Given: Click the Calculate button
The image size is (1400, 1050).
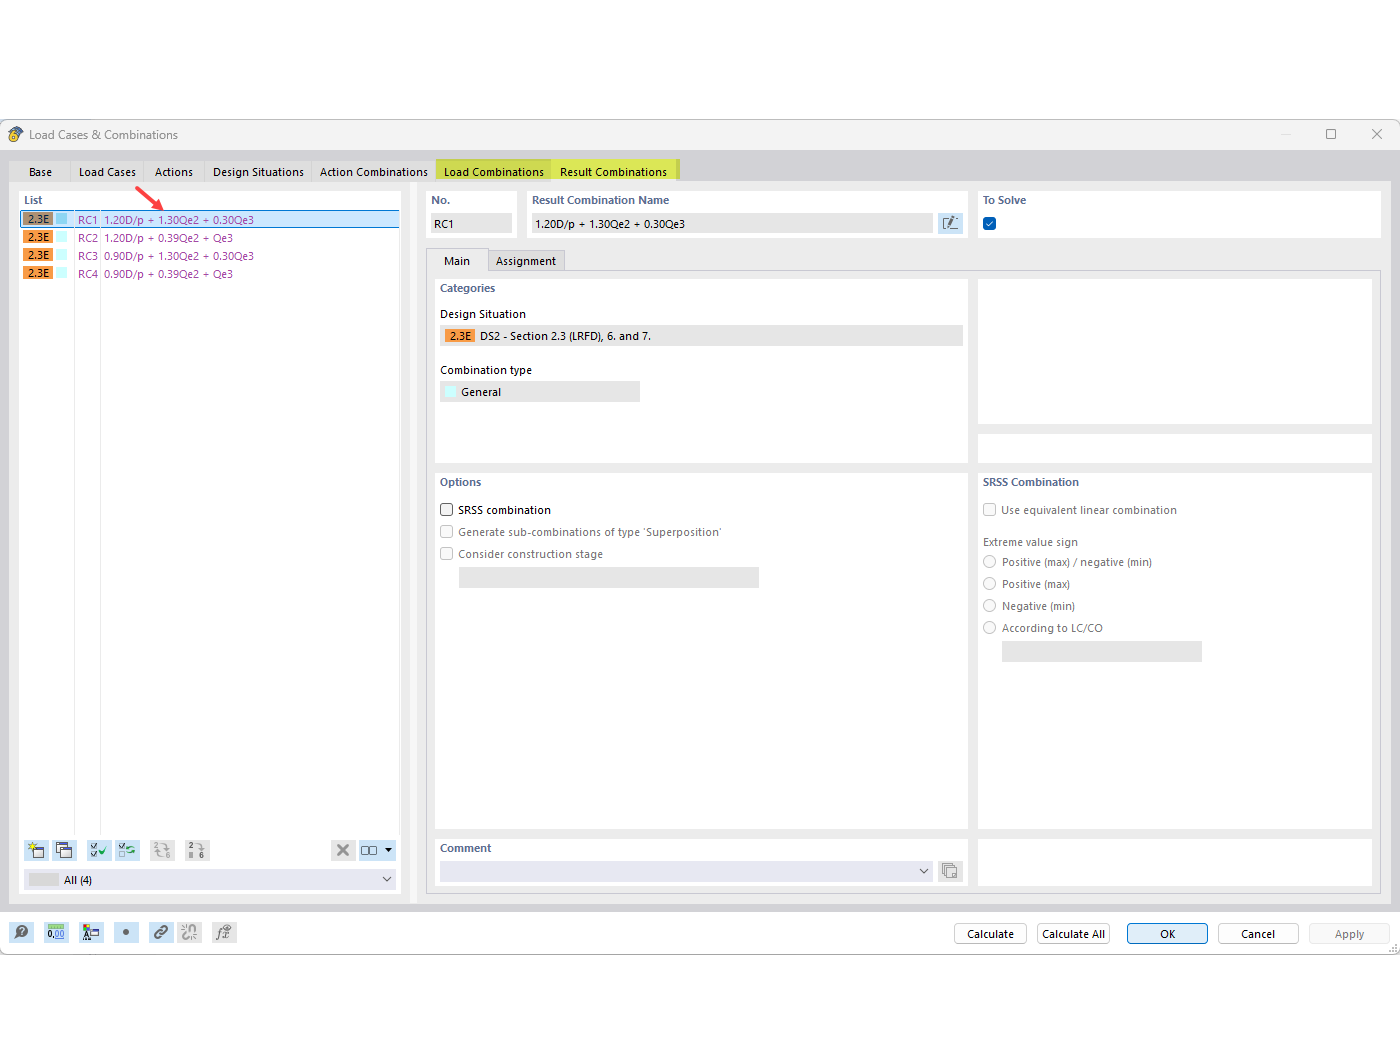Looking at the screenshot, I should point(990,934).
